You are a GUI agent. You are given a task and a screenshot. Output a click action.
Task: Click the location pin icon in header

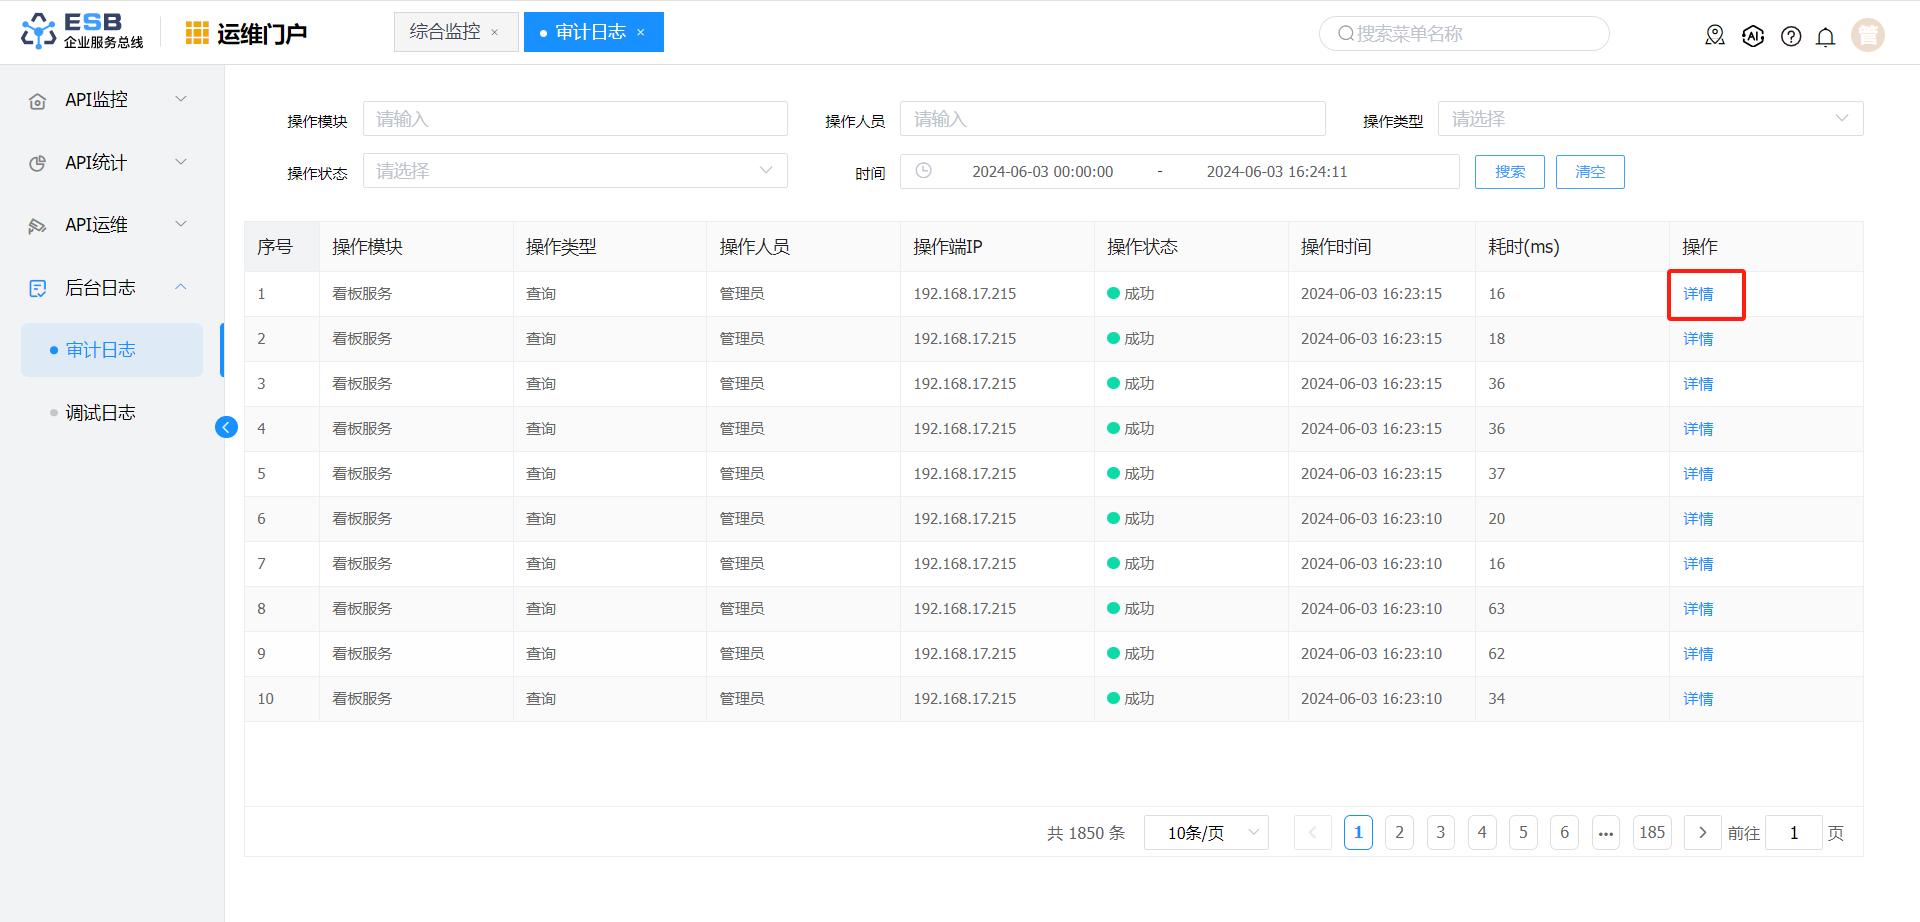pyautogui.click(x=1715, y=36)
